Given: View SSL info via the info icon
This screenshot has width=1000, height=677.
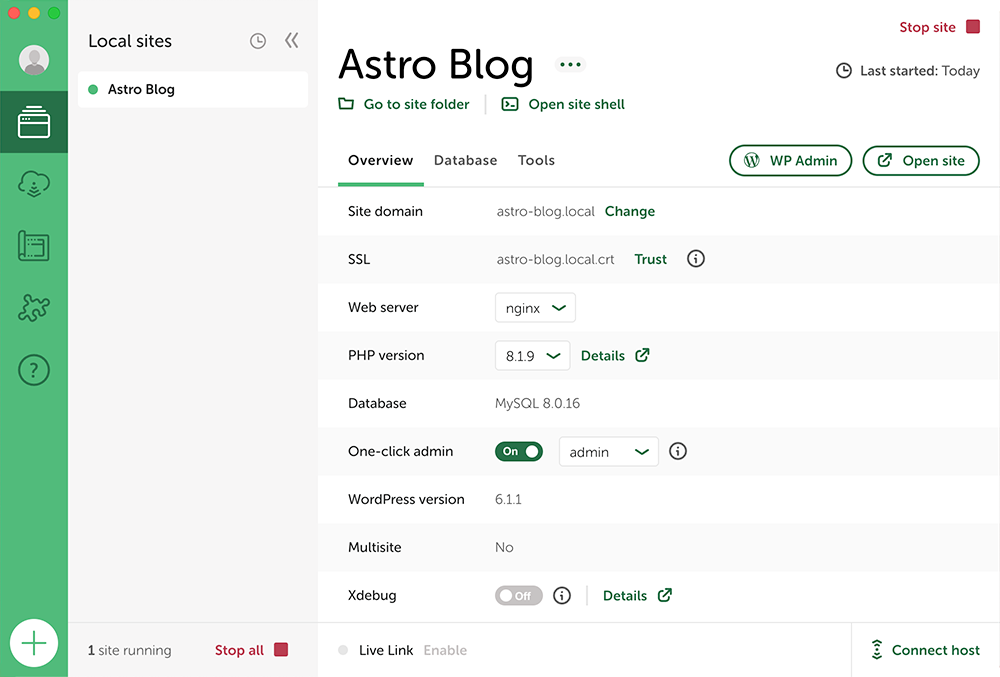Looking at the screenshot, I should pos(695,258).
